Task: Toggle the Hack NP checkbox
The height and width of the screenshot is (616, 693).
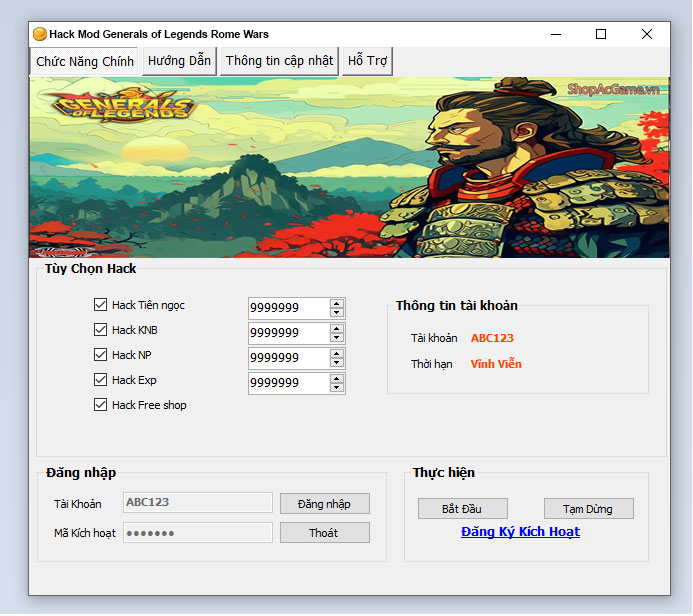Action: [x=100, y=355]
